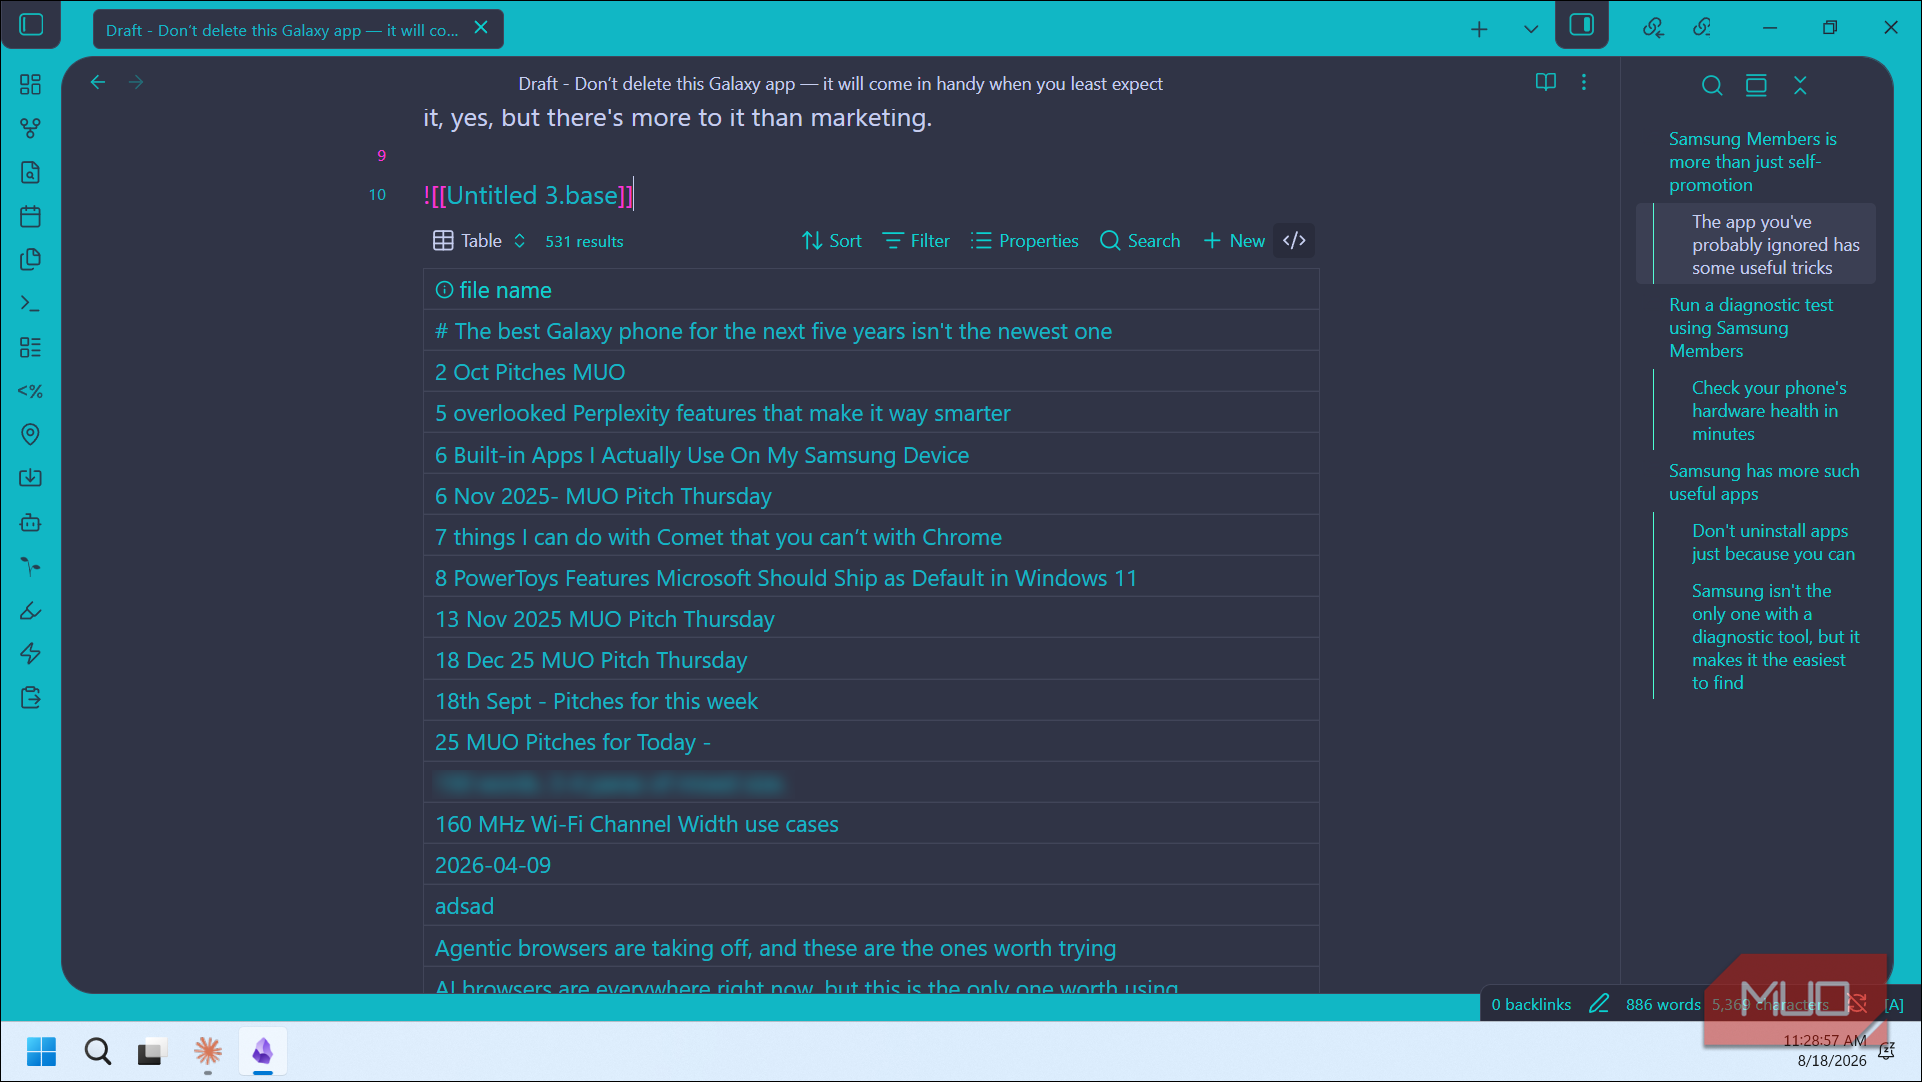Open Task View on the taskbar
This screenshot has width=1922, height=1082.
click(151, 1051)
